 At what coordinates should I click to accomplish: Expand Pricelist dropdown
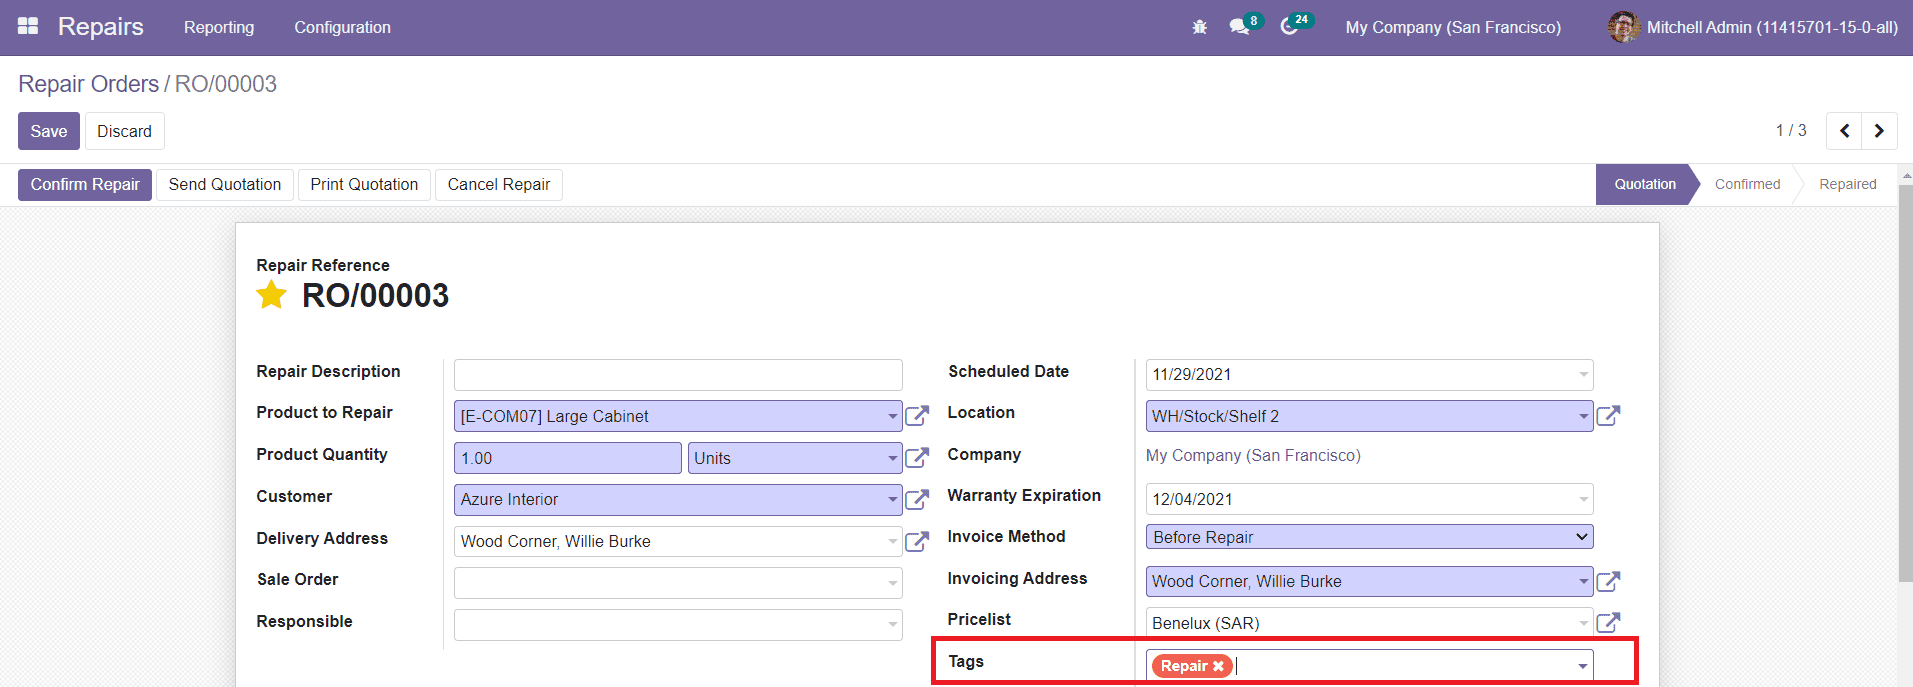1583,623
